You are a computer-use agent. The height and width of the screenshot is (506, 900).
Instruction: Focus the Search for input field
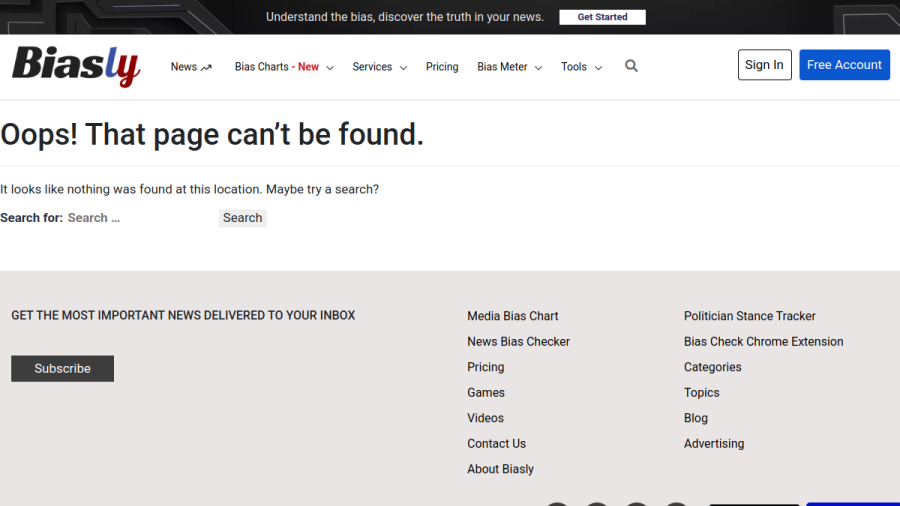[x=141, y=218]
